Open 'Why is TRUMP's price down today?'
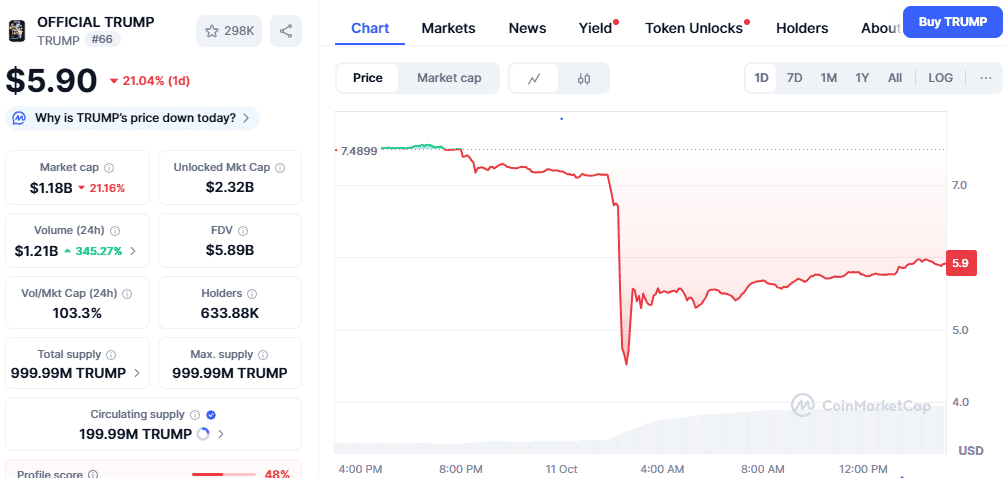 (x=135, y=118)
